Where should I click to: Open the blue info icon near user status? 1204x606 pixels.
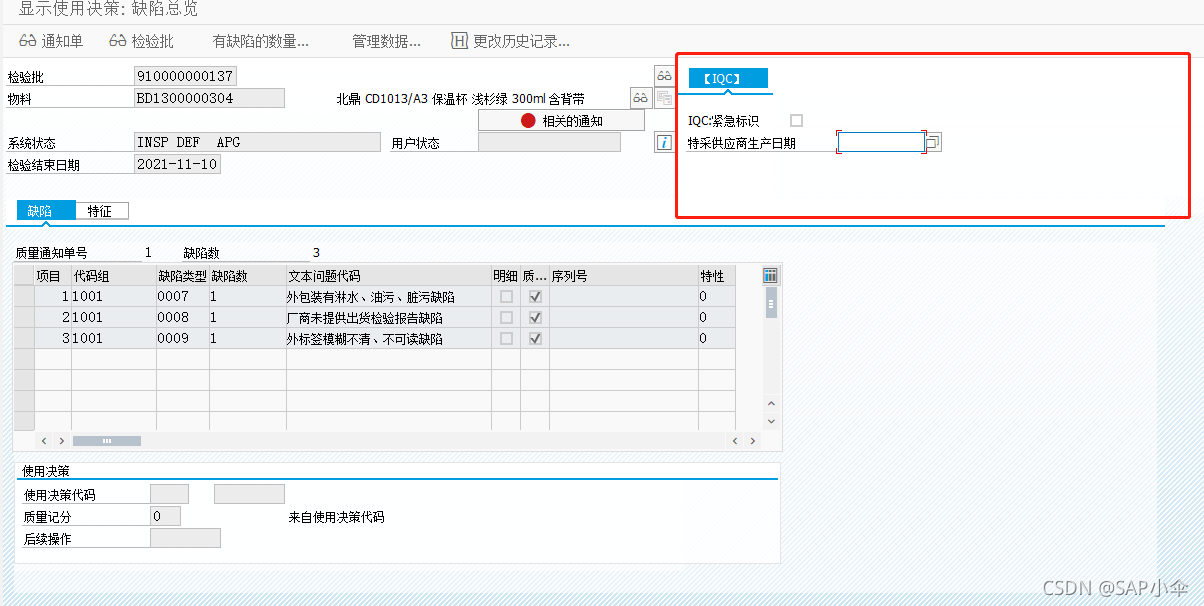[x=663, y=142]
